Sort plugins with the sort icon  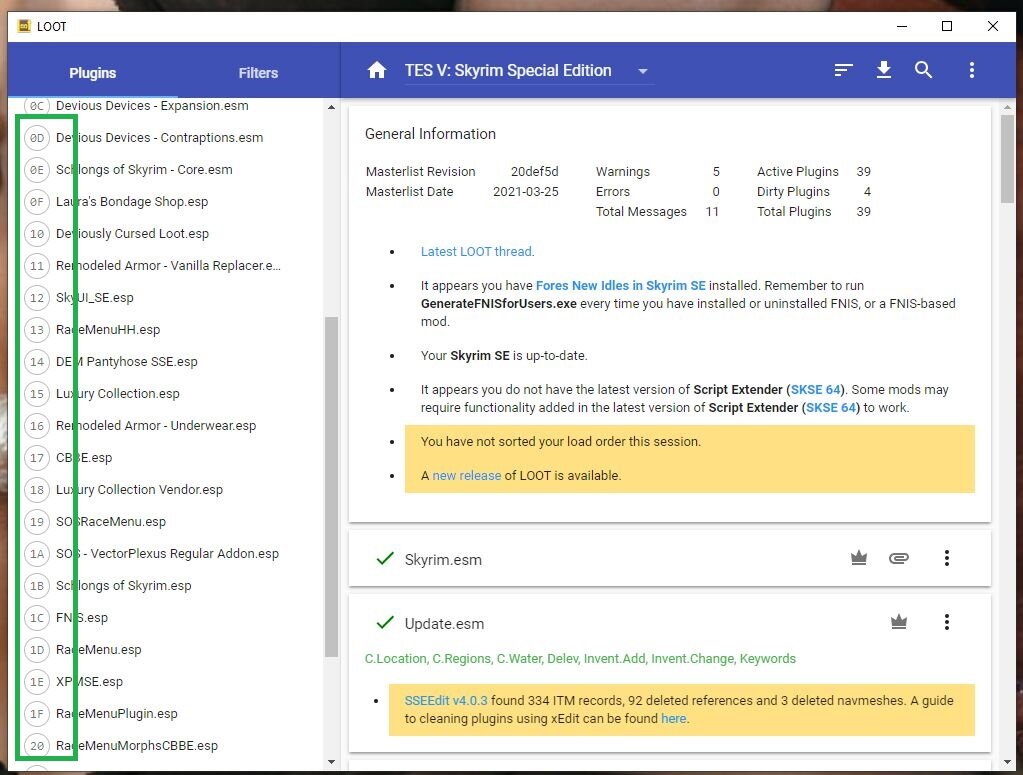click(843, 70)
